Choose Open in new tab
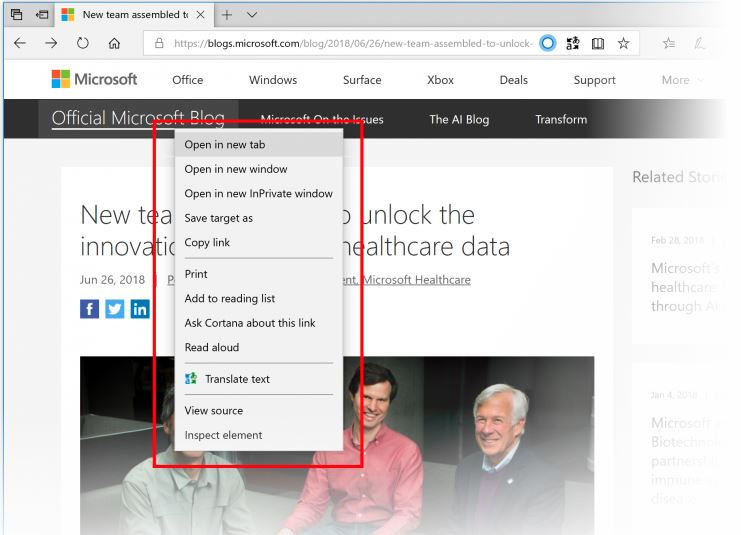The width and height of the screenshot is (741, 535). tap(258, 145)
